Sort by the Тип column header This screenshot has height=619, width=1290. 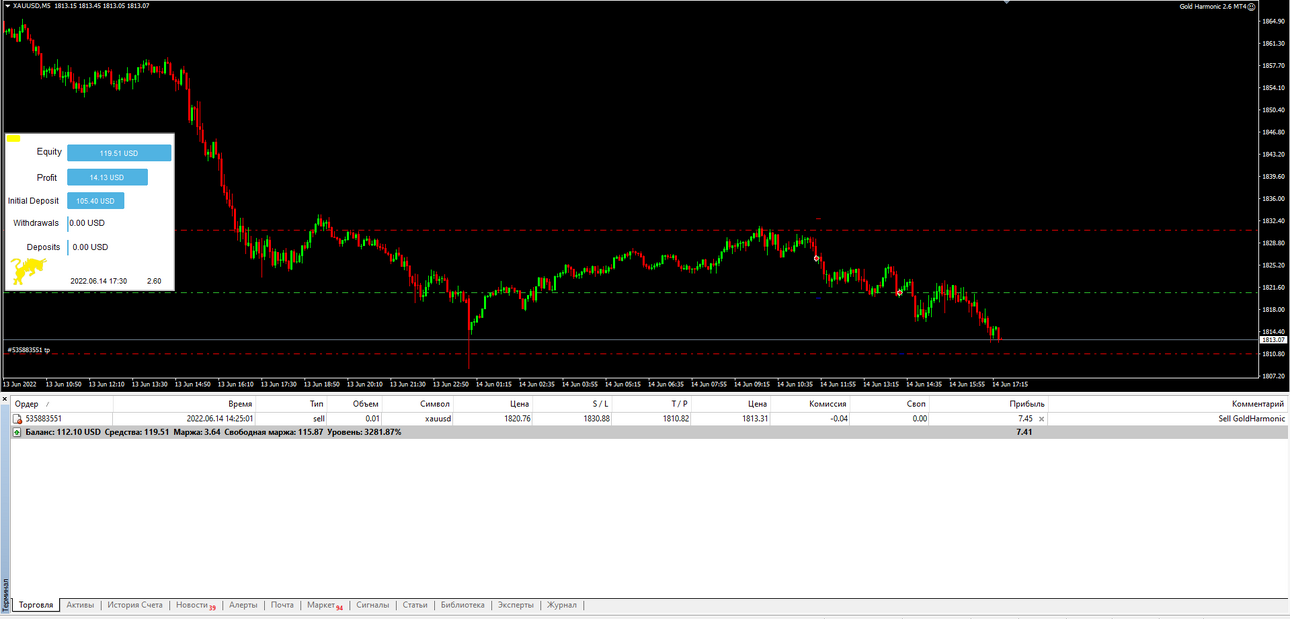click(291, 404)
